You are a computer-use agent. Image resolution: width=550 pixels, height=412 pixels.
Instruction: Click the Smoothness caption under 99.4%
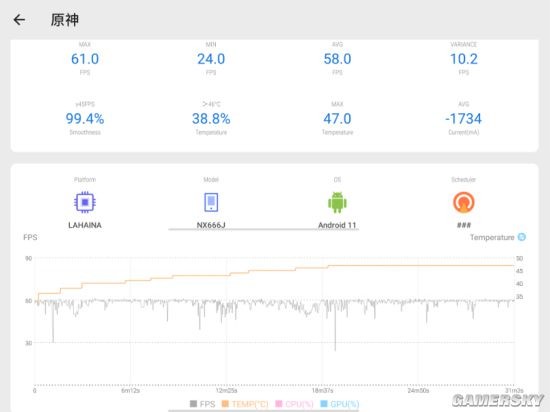tap(85, 132)
